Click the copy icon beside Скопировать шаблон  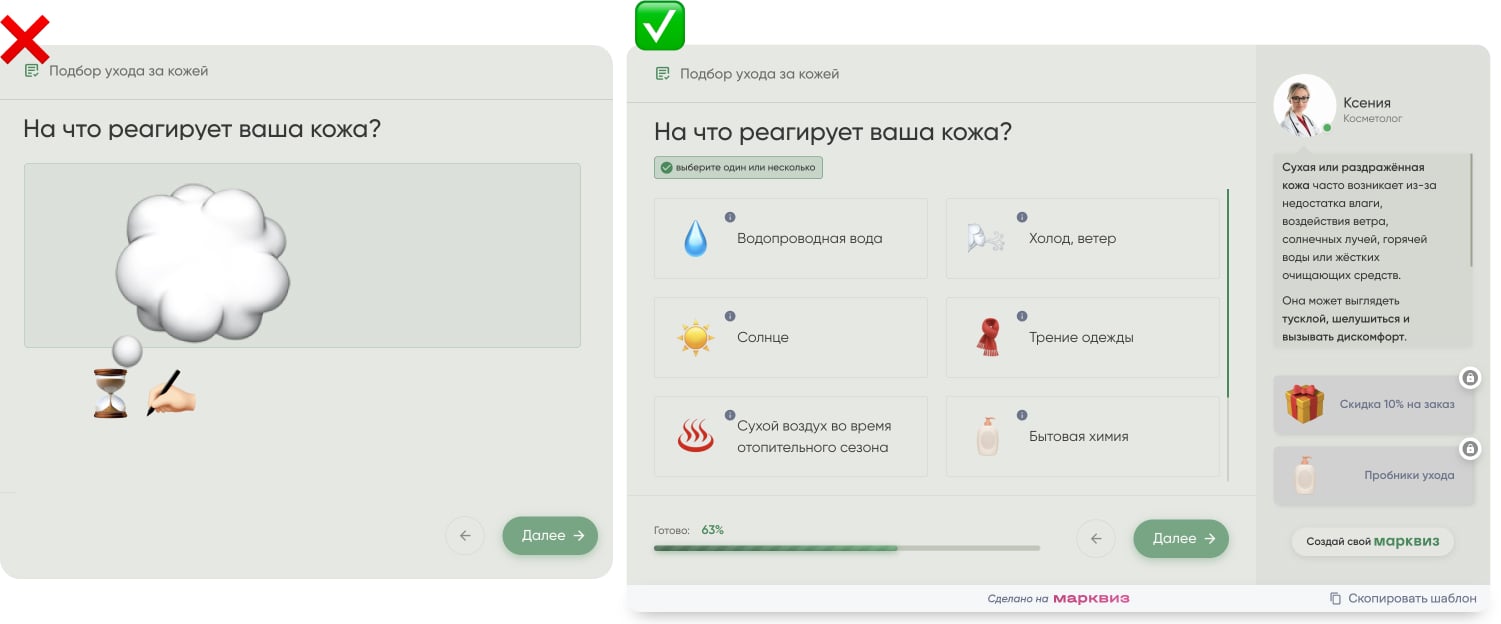tap(1336, 597)
